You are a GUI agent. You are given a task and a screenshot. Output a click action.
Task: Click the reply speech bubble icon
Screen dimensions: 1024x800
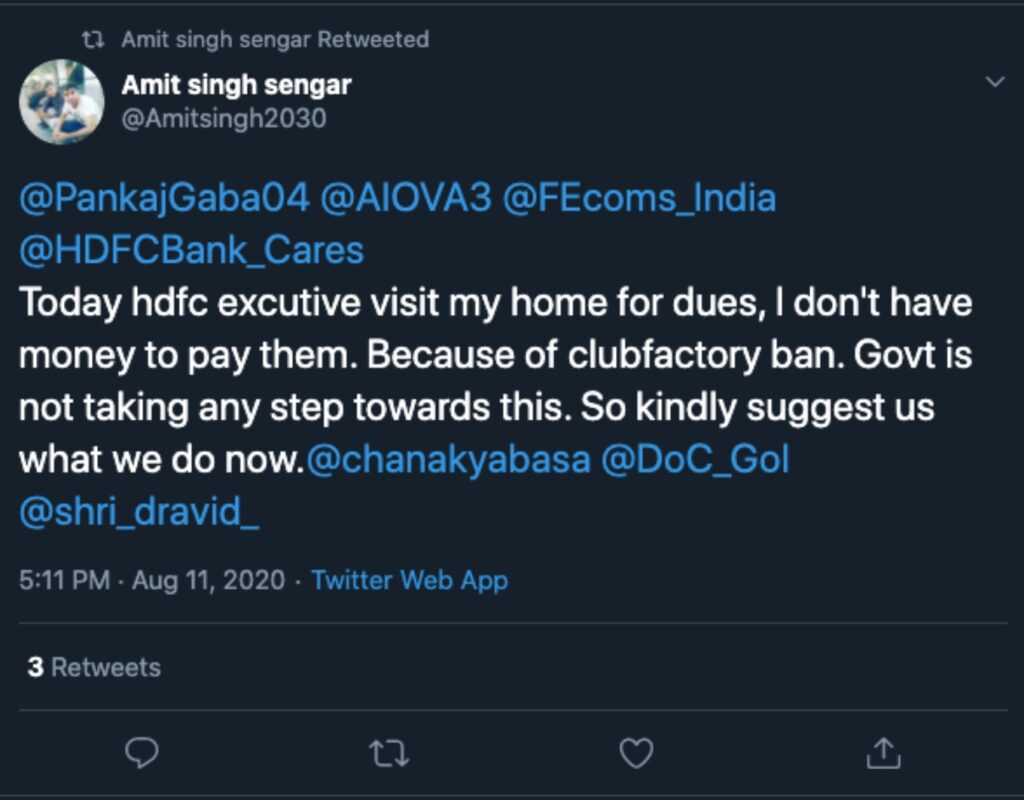142,752
